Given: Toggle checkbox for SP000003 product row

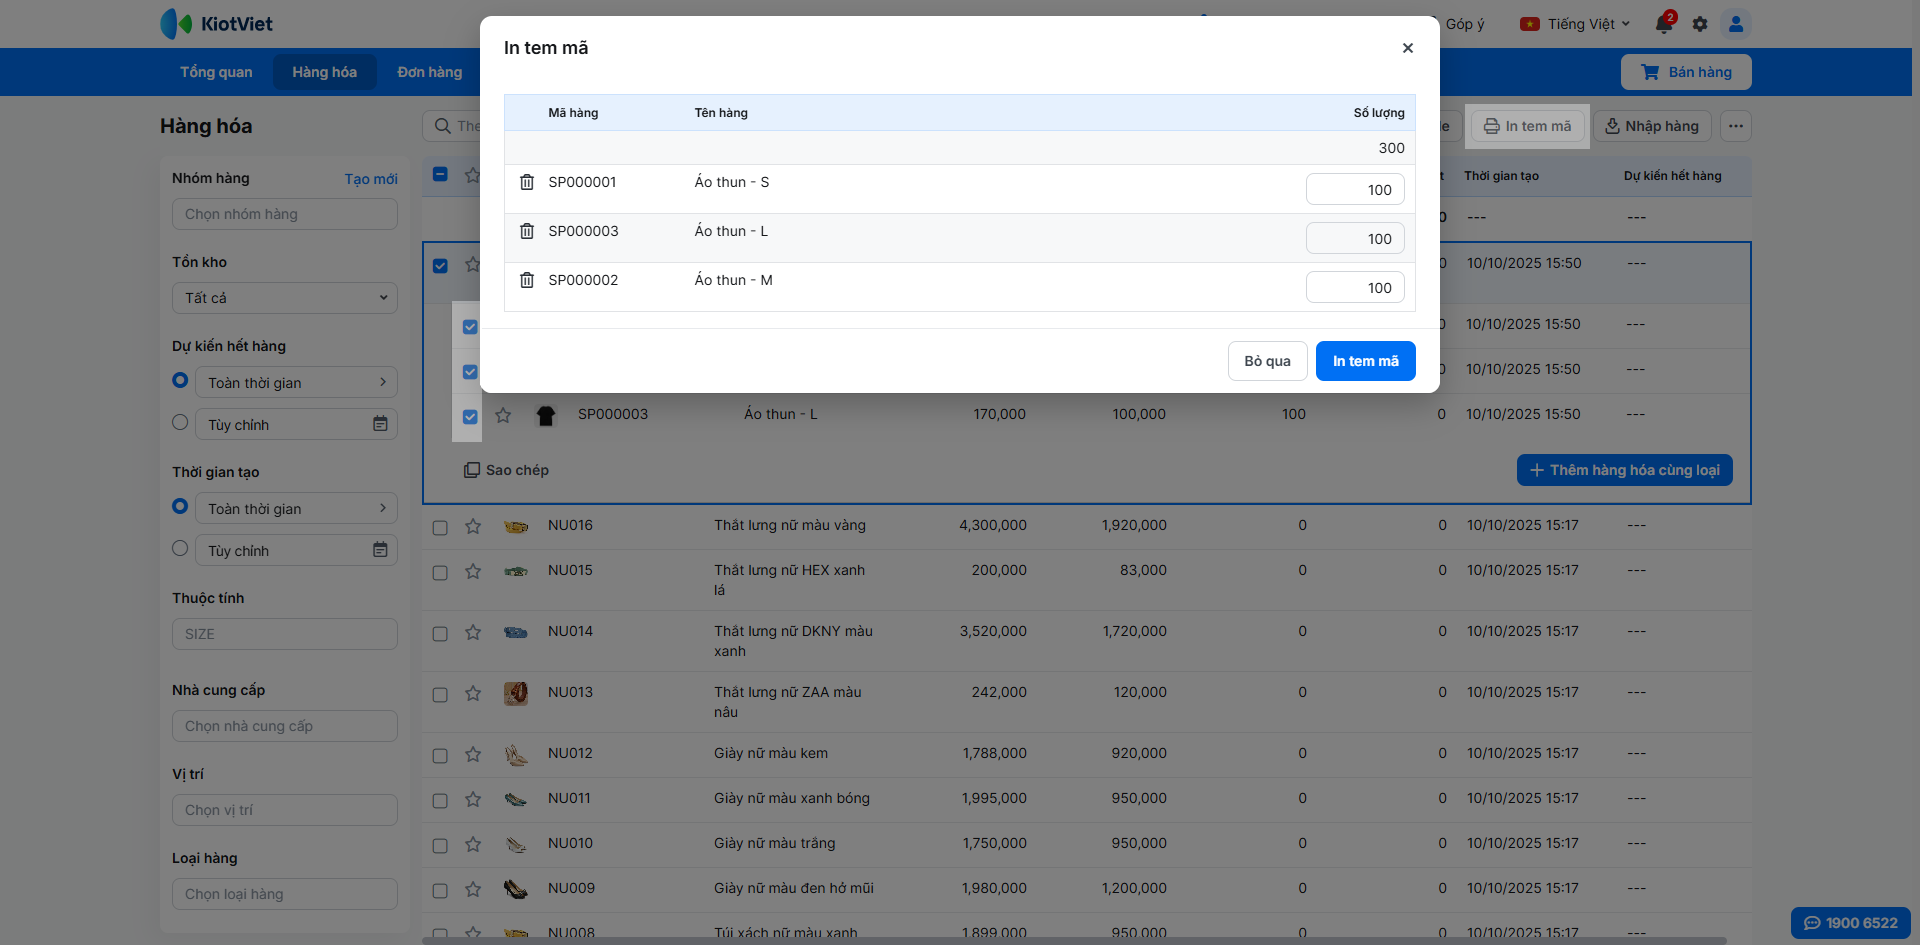Looking at the screenshot, I should 470,417.
